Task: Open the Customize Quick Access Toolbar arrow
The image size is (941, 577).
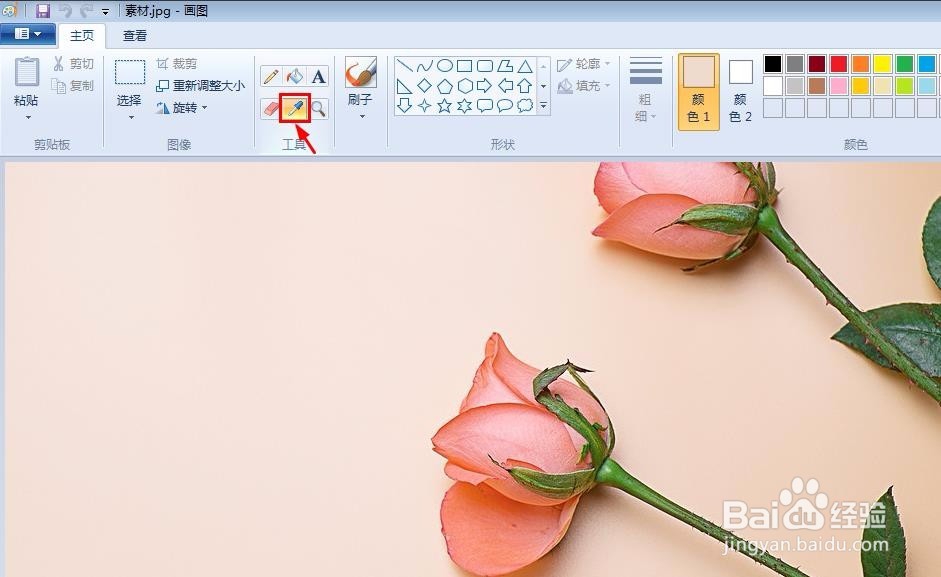Action: pyautogui.click(x=105, y=11)
